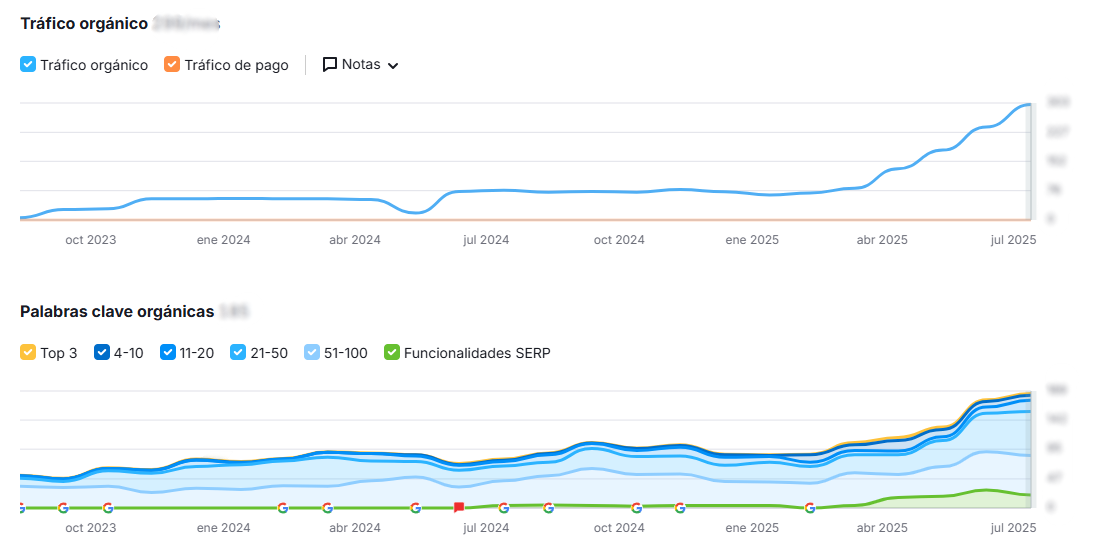Open Google marker between ene 2024 and abr 2024
Viewport: 1093px width, 553px height.
[x=283, y=508]
